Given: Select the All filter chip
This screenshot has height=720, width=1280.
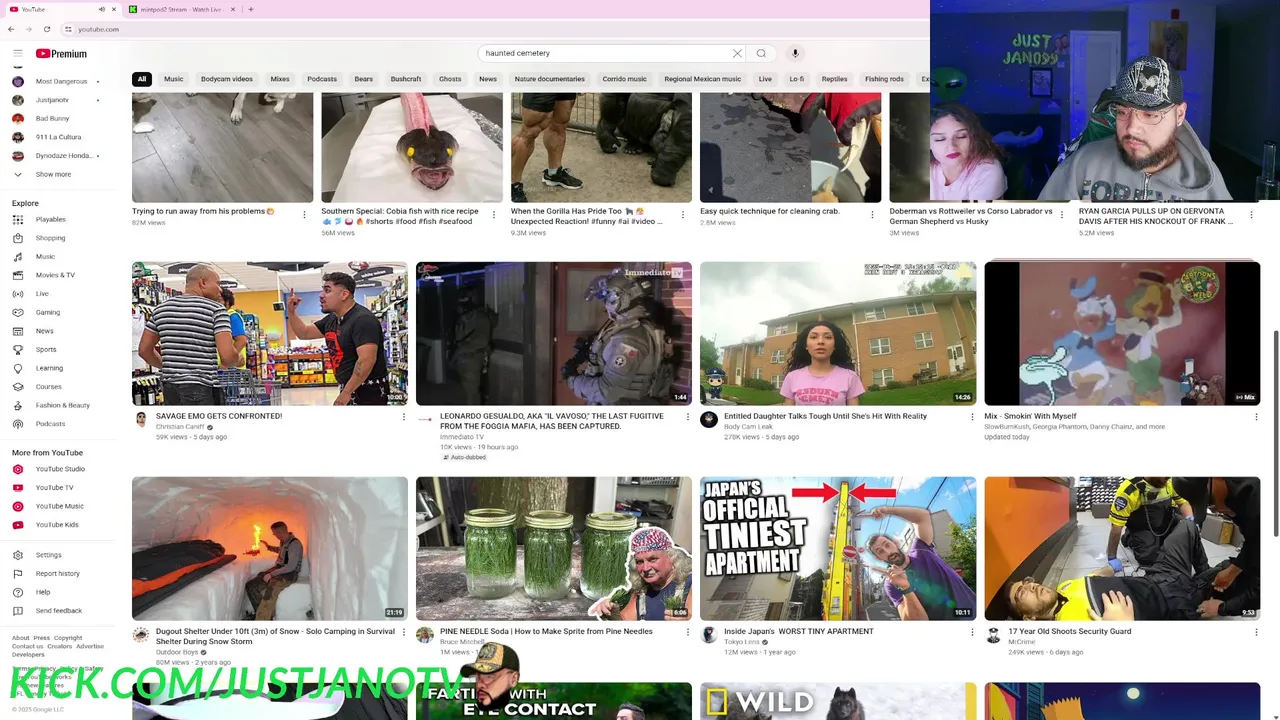Looking at the screenshot, I should tap(142, 79).
